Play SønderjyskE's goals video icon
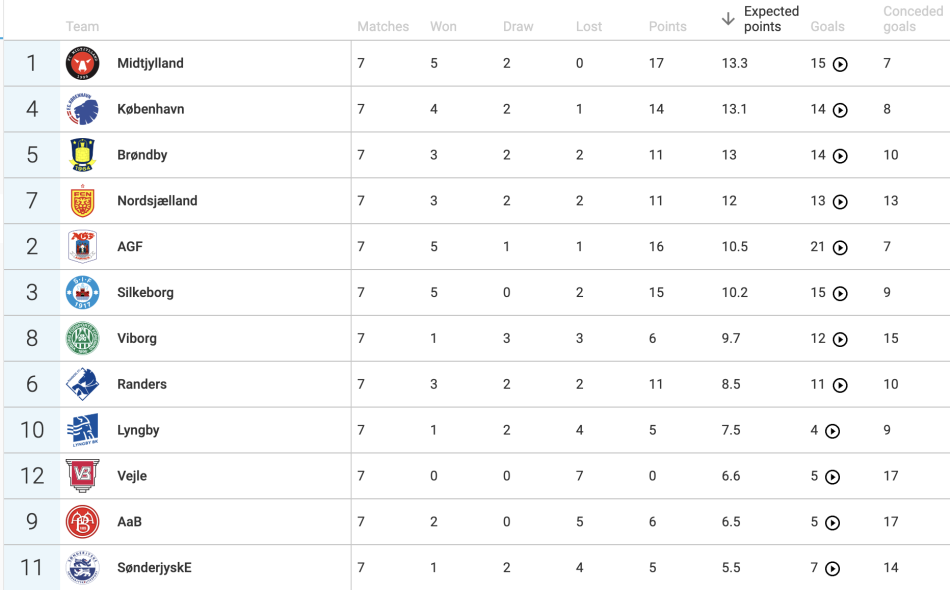 pyautogui.click(x=832, y=569)
